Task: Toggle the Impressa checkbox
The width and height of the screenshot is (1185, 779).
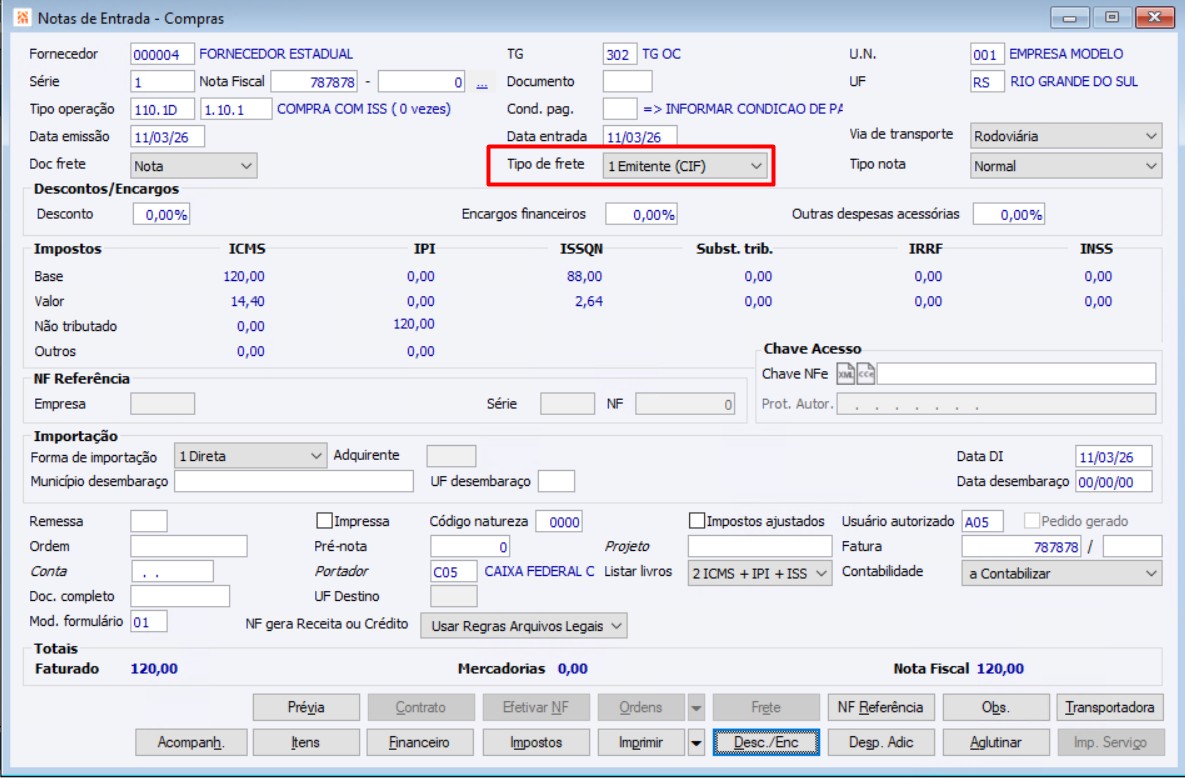Action: click(324, 521)
